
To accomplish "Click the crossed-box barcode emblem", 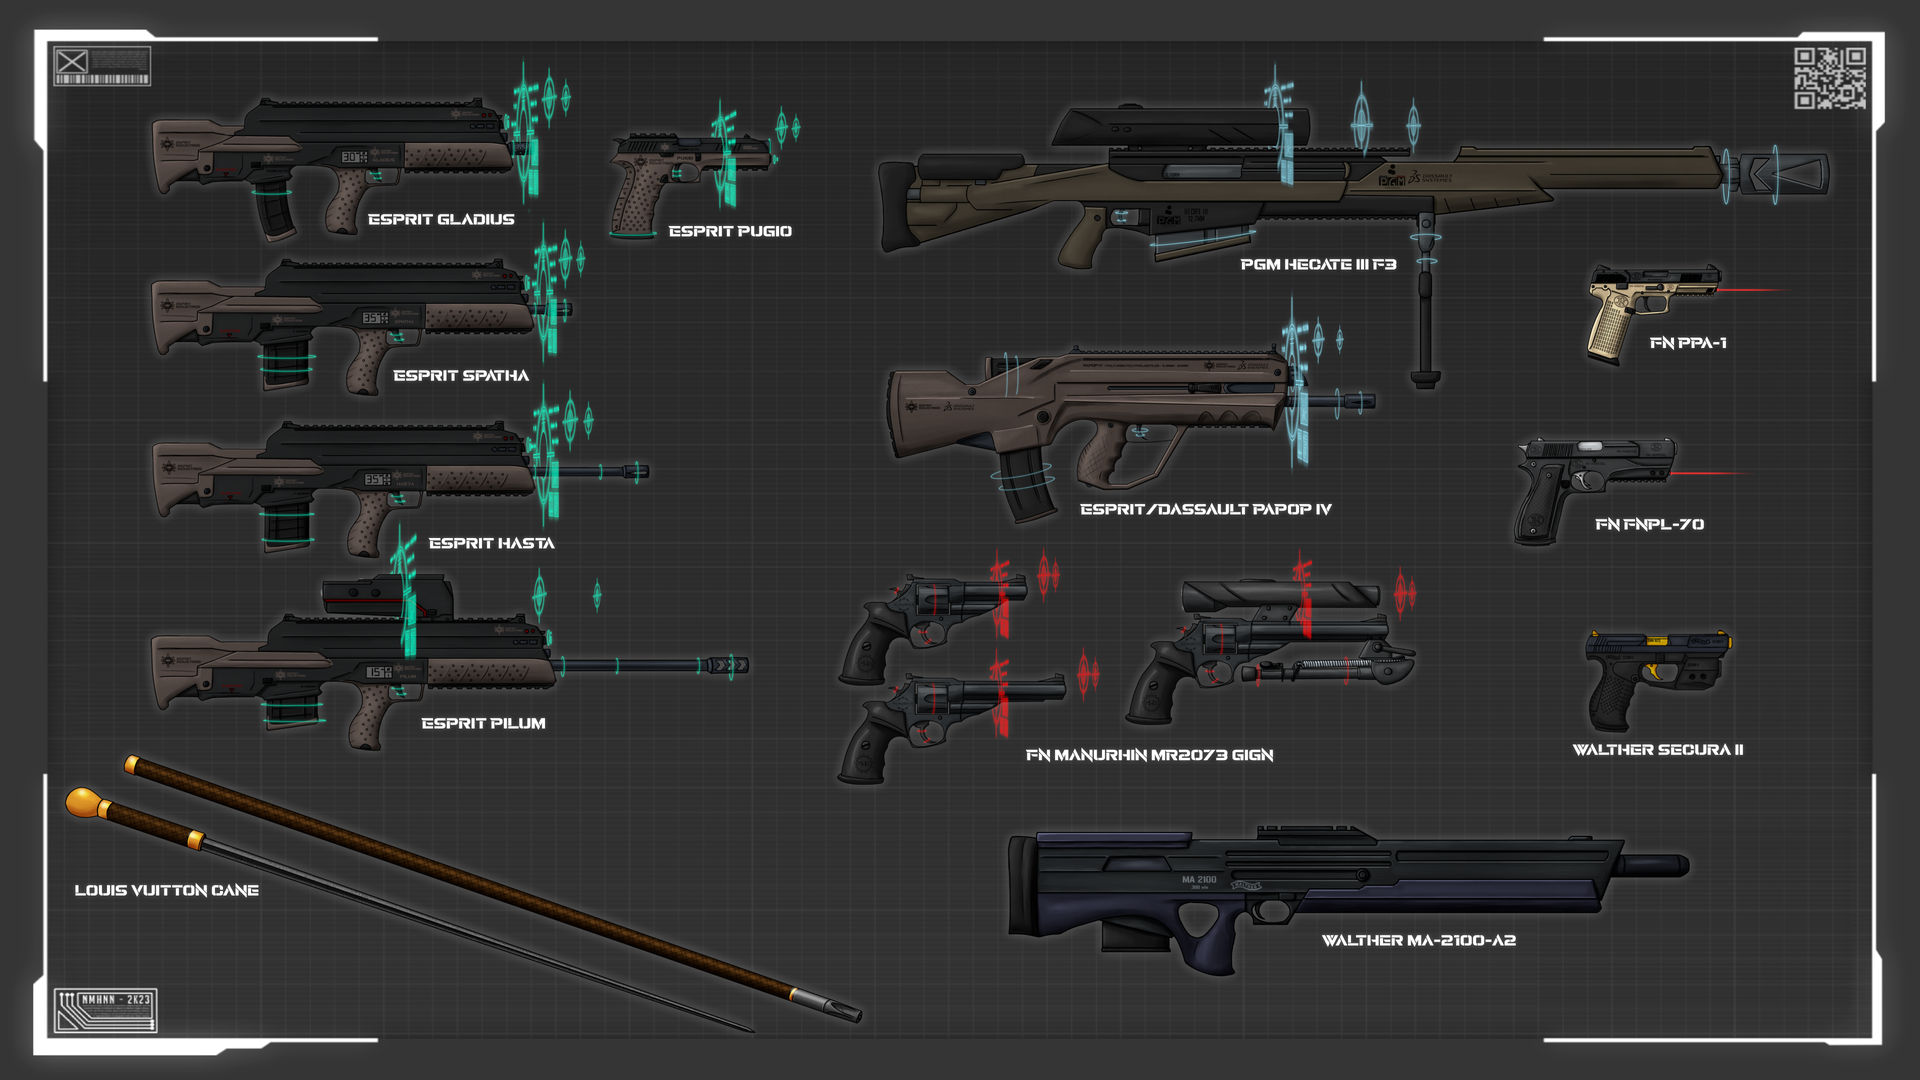I will click(x=102, y=66).
